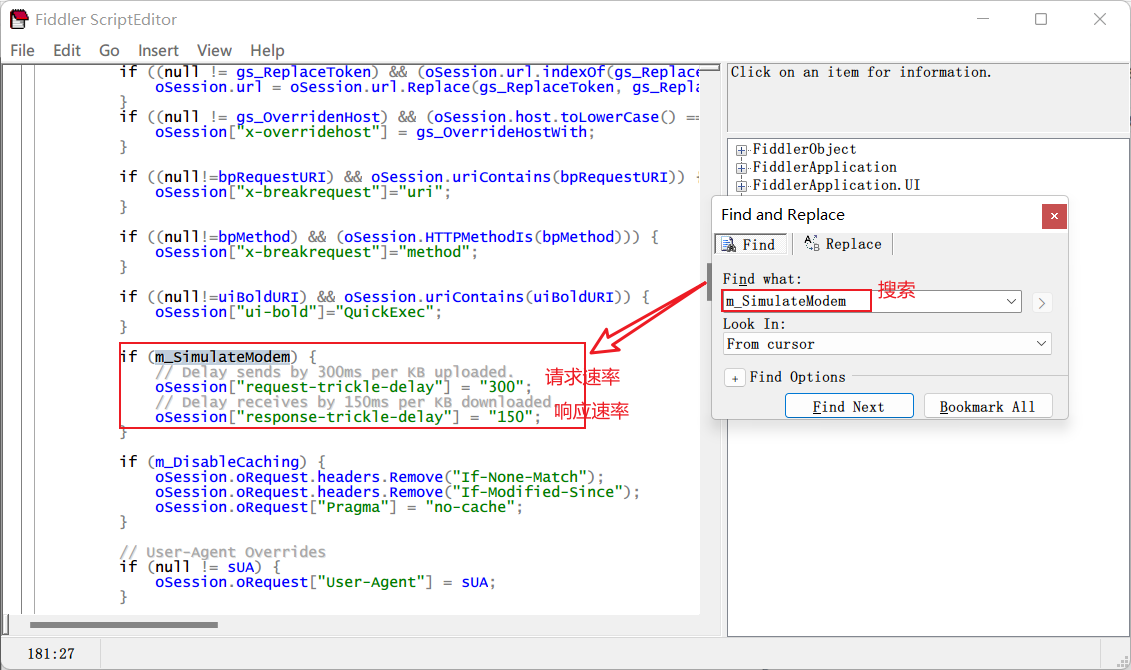Open the Find what history dropdown

(1010, 301)
